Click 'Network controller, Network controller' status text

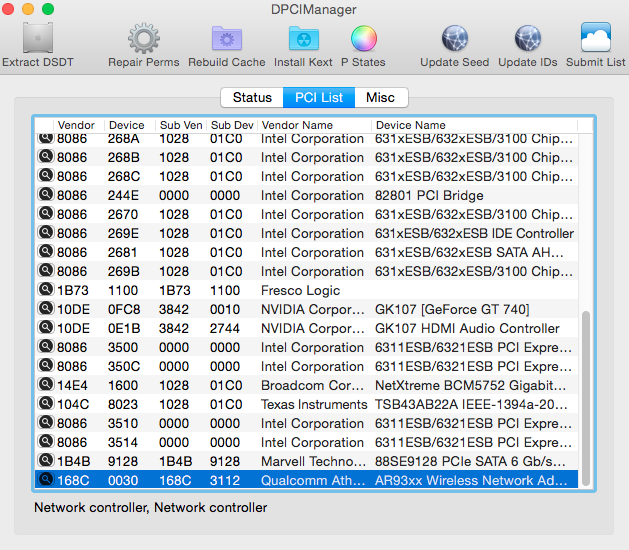tap(150, 507)
